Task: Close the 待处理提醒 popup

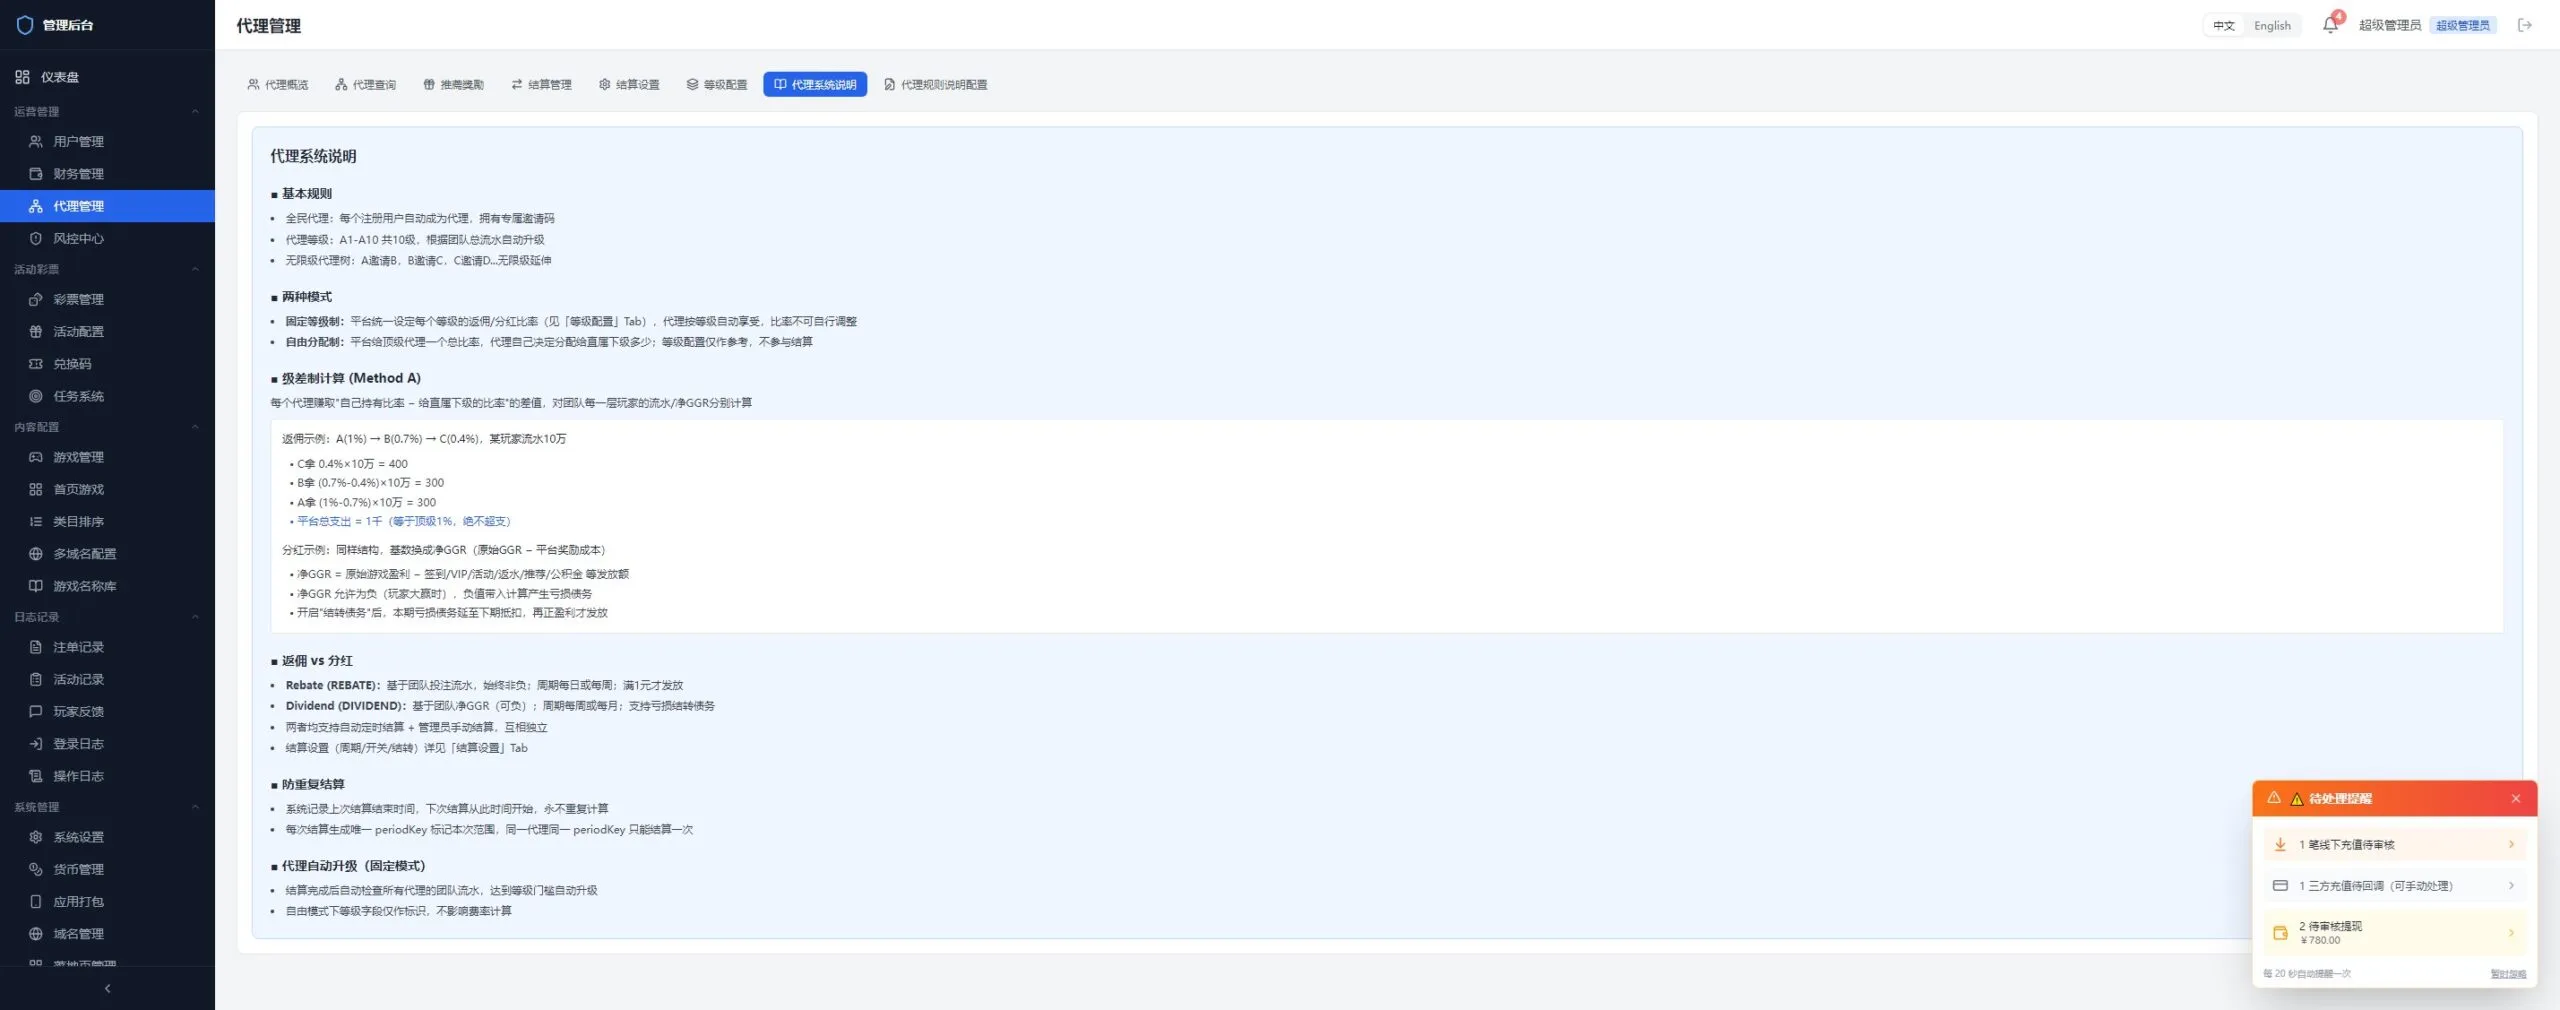Action: tap(2516, 799)
